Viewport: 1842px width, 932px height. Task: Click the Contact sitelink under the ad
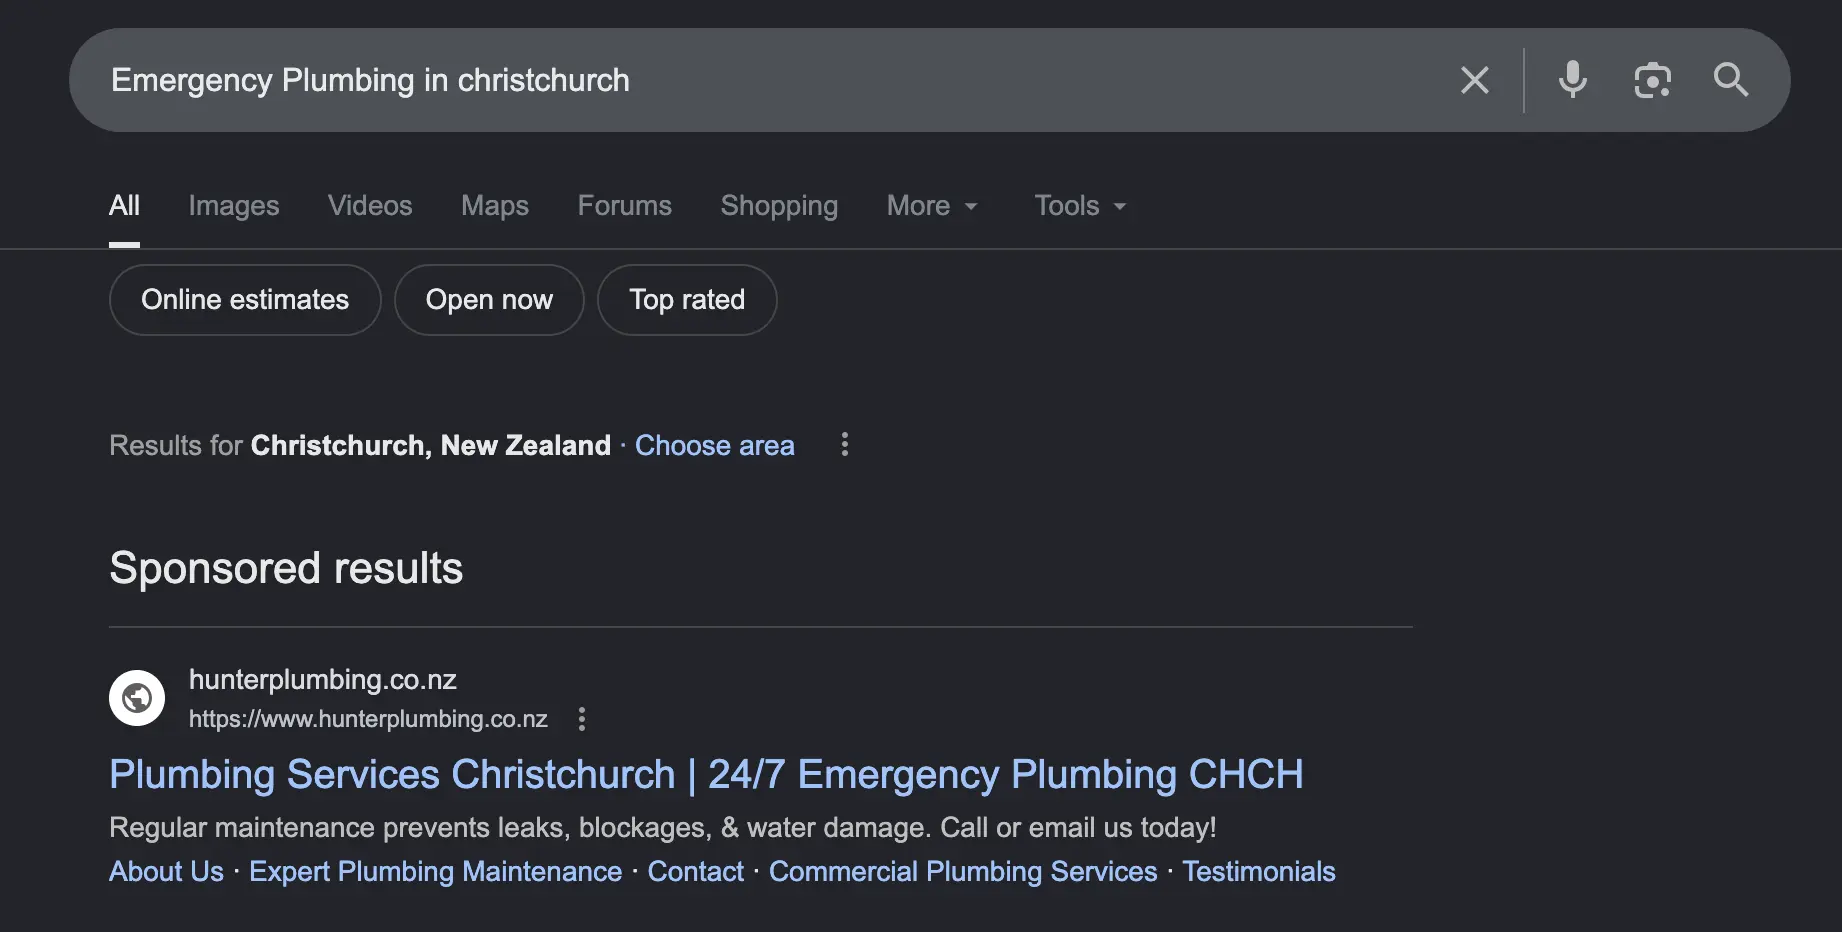tap(695, 871)
